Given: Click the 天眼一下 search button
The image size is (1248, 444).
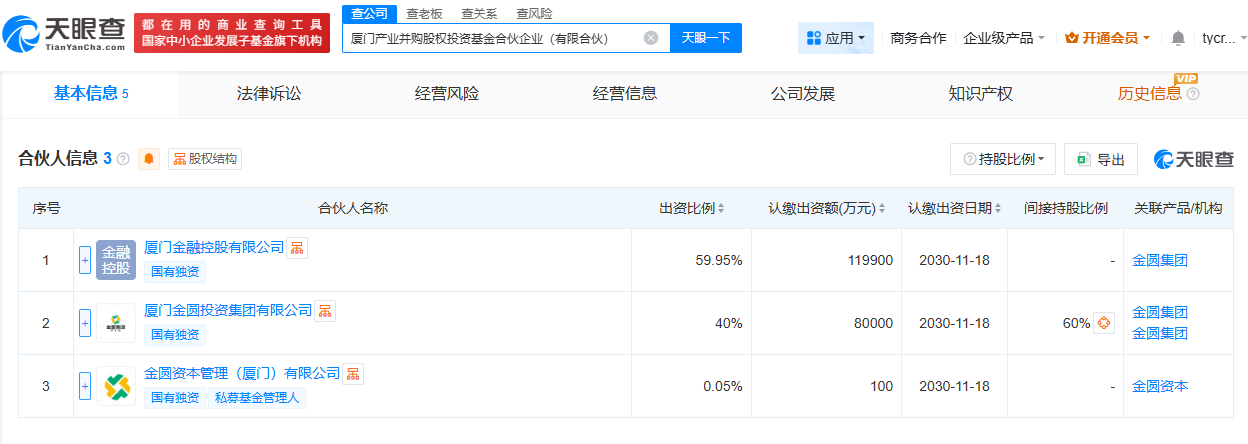Looking at the screenshot, I should point(706,38).
